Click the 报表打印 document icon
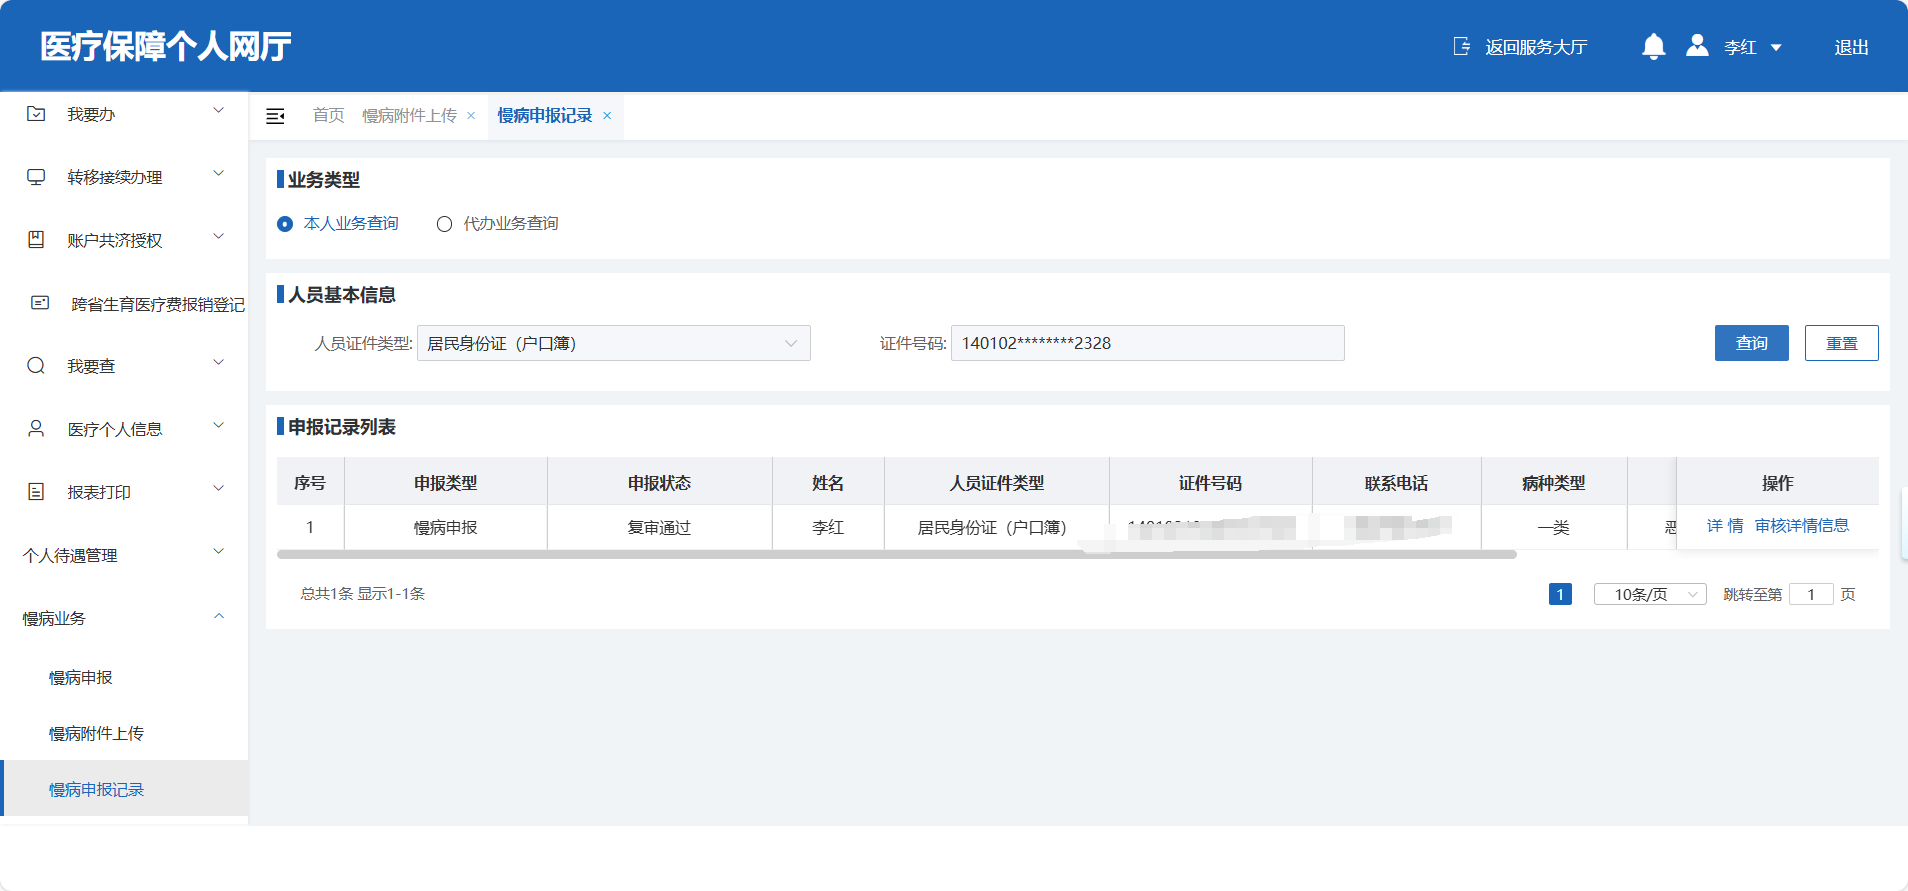Image resolution: width=1908 pixels, height=891 pixels. tap(36, 492)
